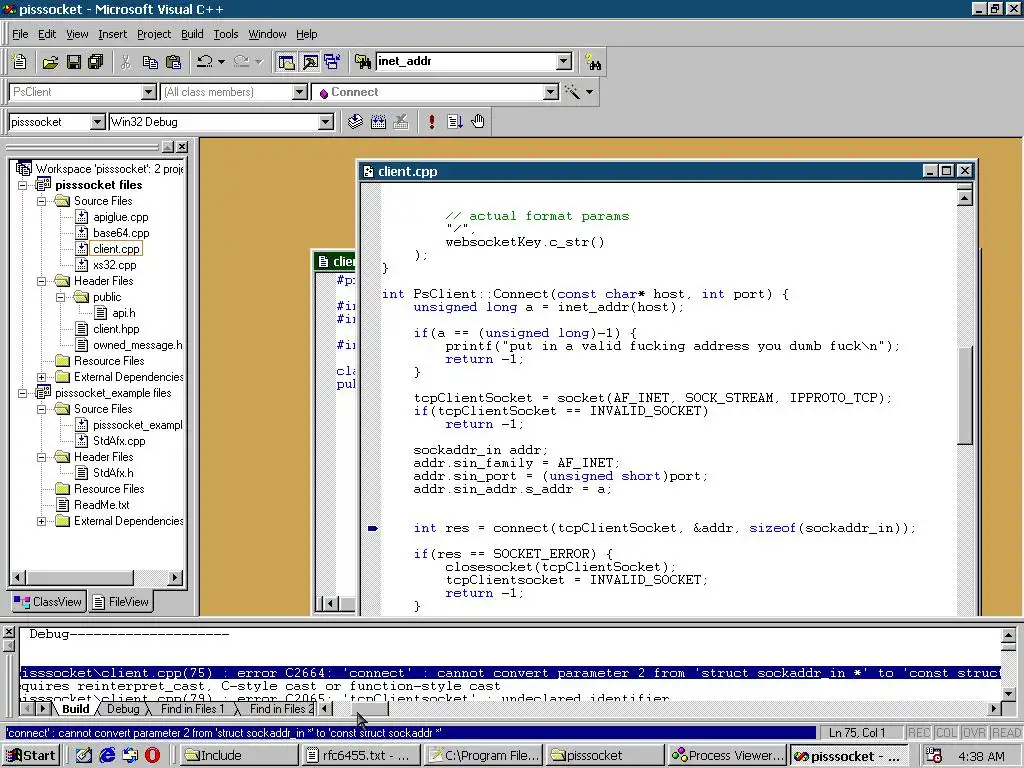Click the Window List toolbar icon
Viewport: 1024px width, 768px height.
tap(332, 62)
